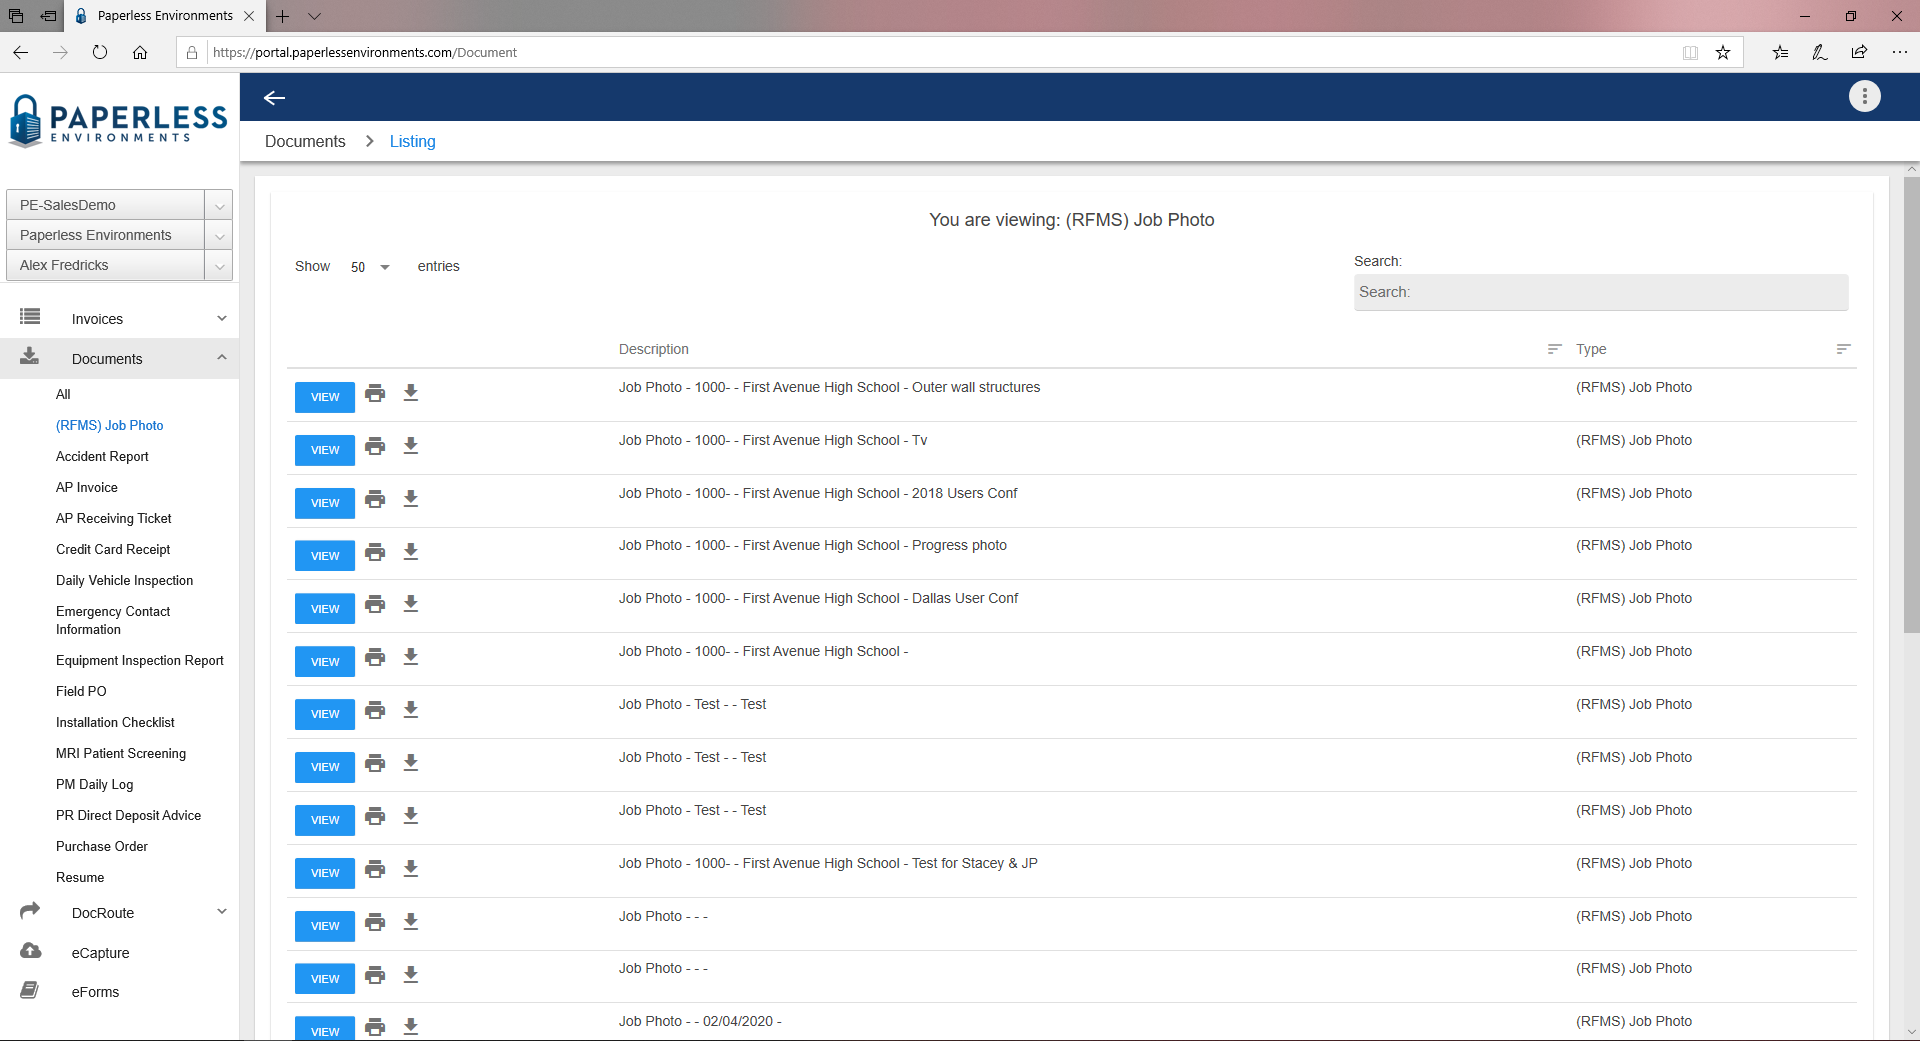Open the Show 50 entries dropdown
Viewport: 1920px width, 1041px height.
click(370, 267)
